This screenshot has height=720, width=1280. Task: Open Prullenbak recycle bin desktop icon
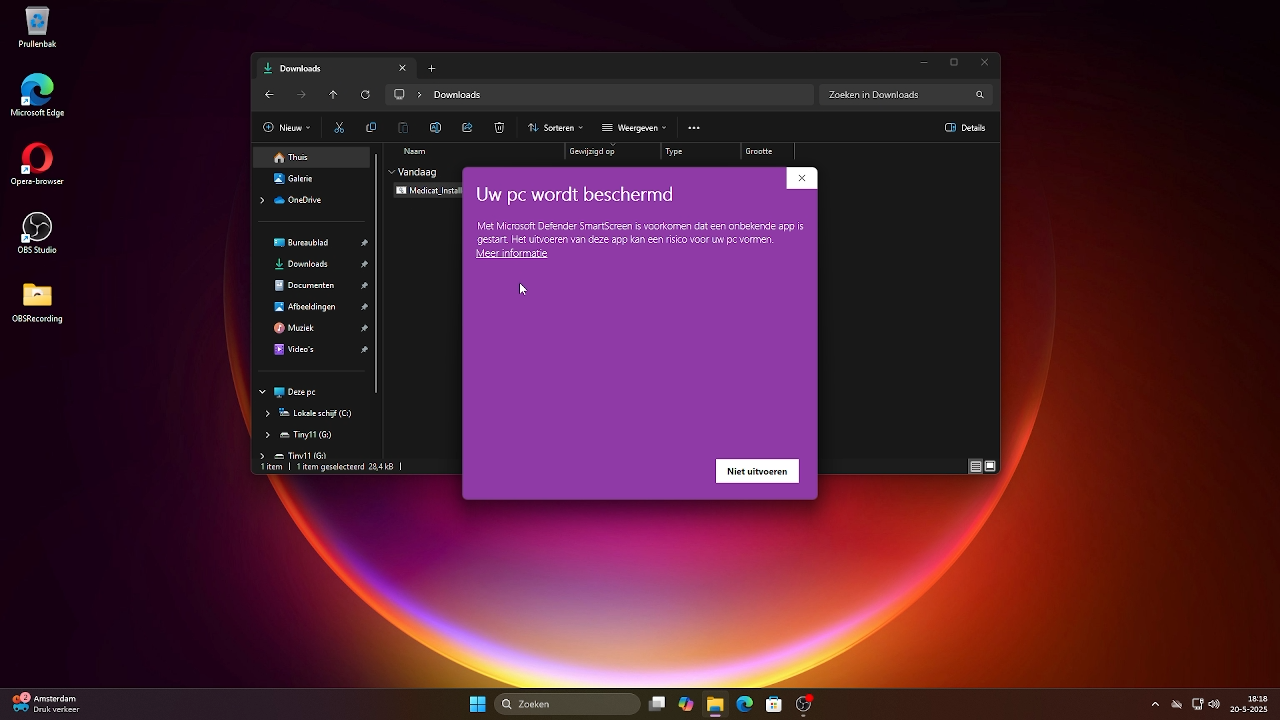tap(37, 28)
